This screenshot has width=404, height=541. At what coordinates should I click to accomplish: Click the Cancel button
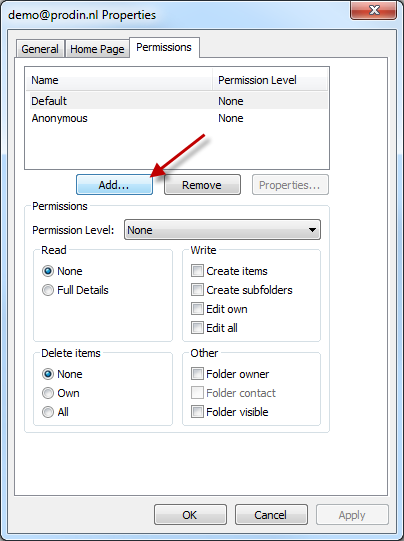coord(271,515)
